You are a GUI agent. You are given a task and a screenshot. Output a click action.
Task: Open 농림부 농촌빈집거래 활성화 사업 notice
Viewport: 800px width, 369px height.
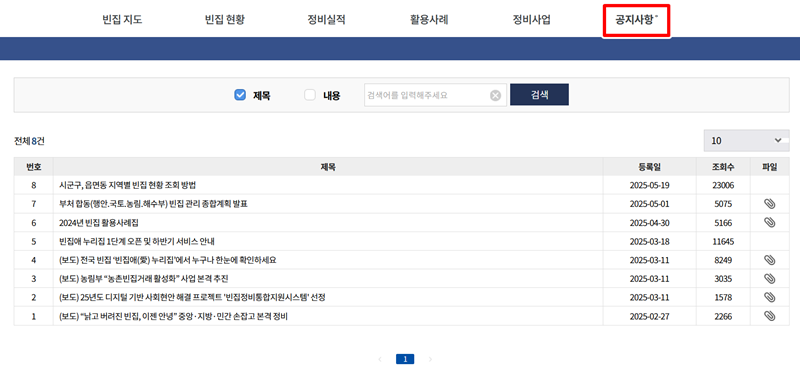point(144,279)
